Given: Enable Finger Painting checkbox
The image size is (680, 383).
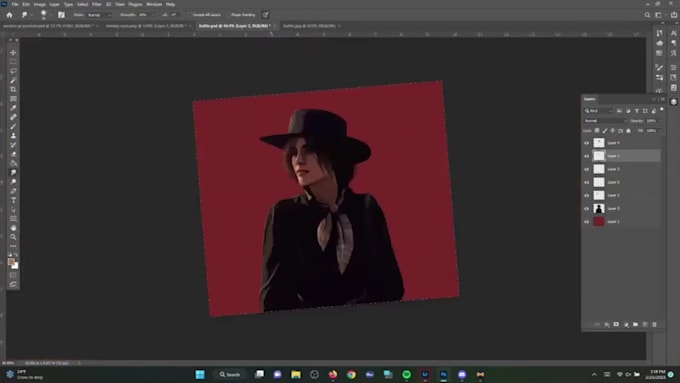Looking at the screenshot, I should [229, 15].
